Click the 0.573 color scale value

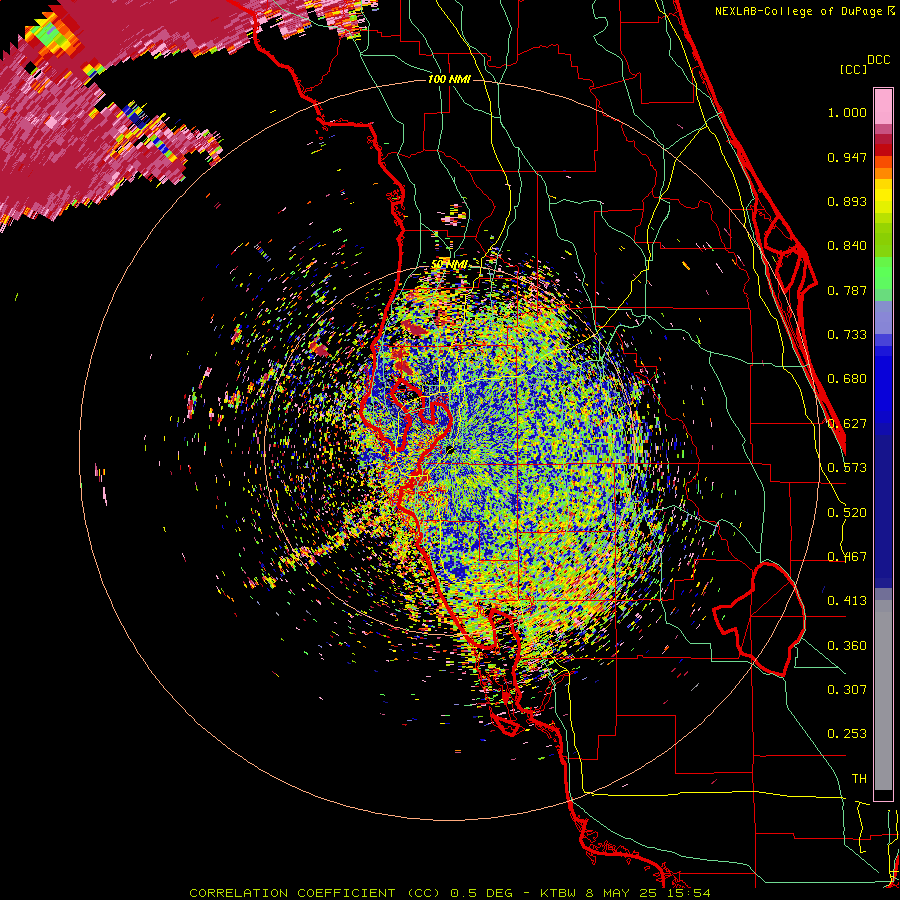click(847, 468)
